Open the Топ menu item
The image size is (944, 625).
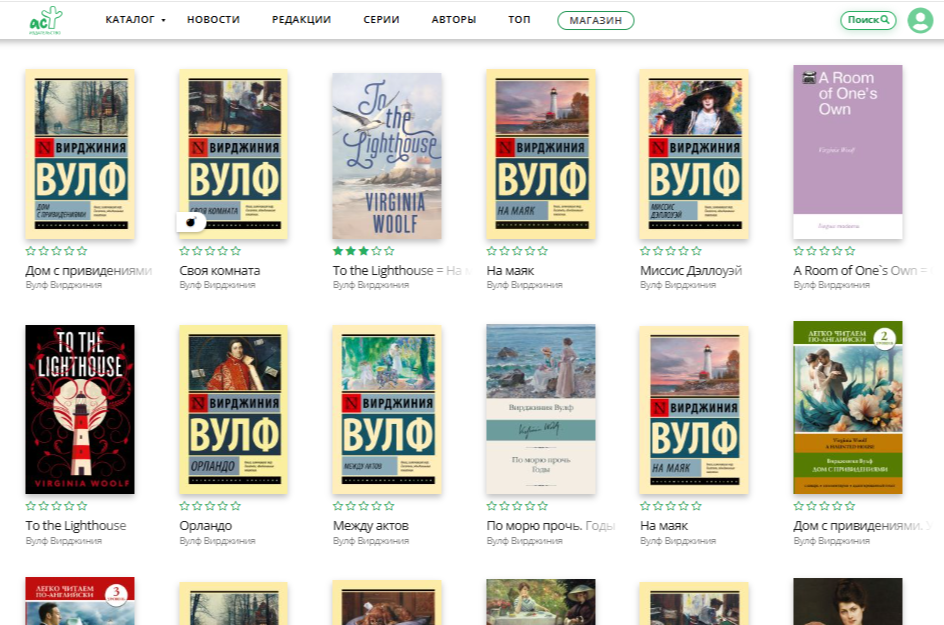click(x=519, y=20)
